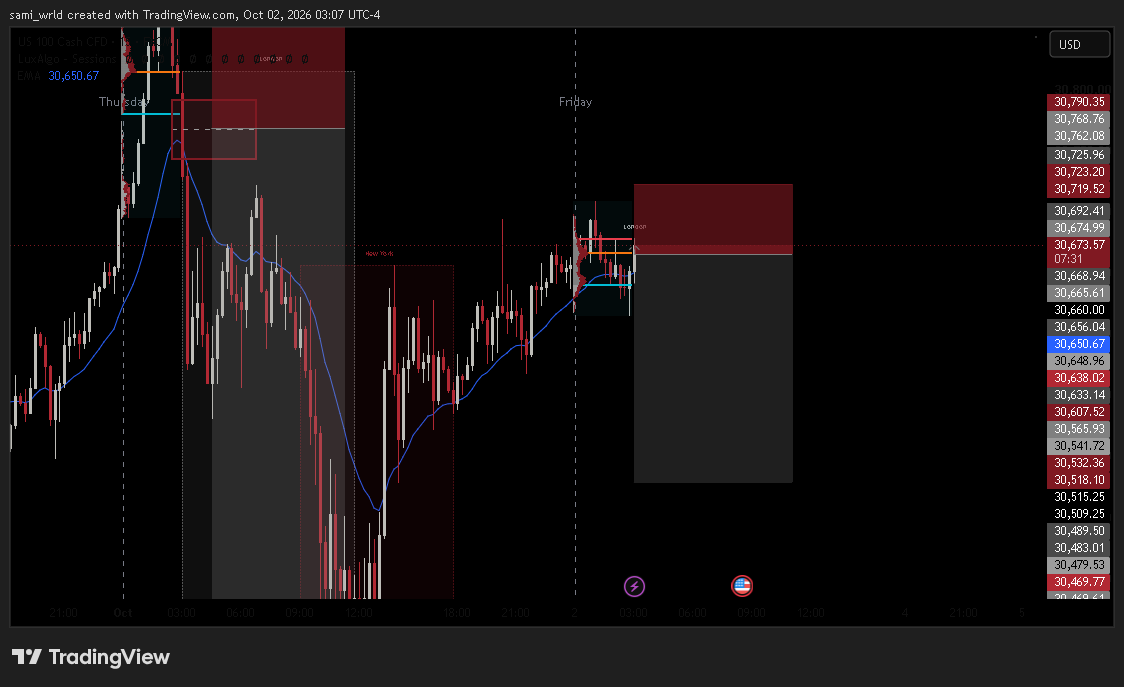1124x687 pixels.
Task: Click the Thursday session label
Action: (x=124, y=102)
